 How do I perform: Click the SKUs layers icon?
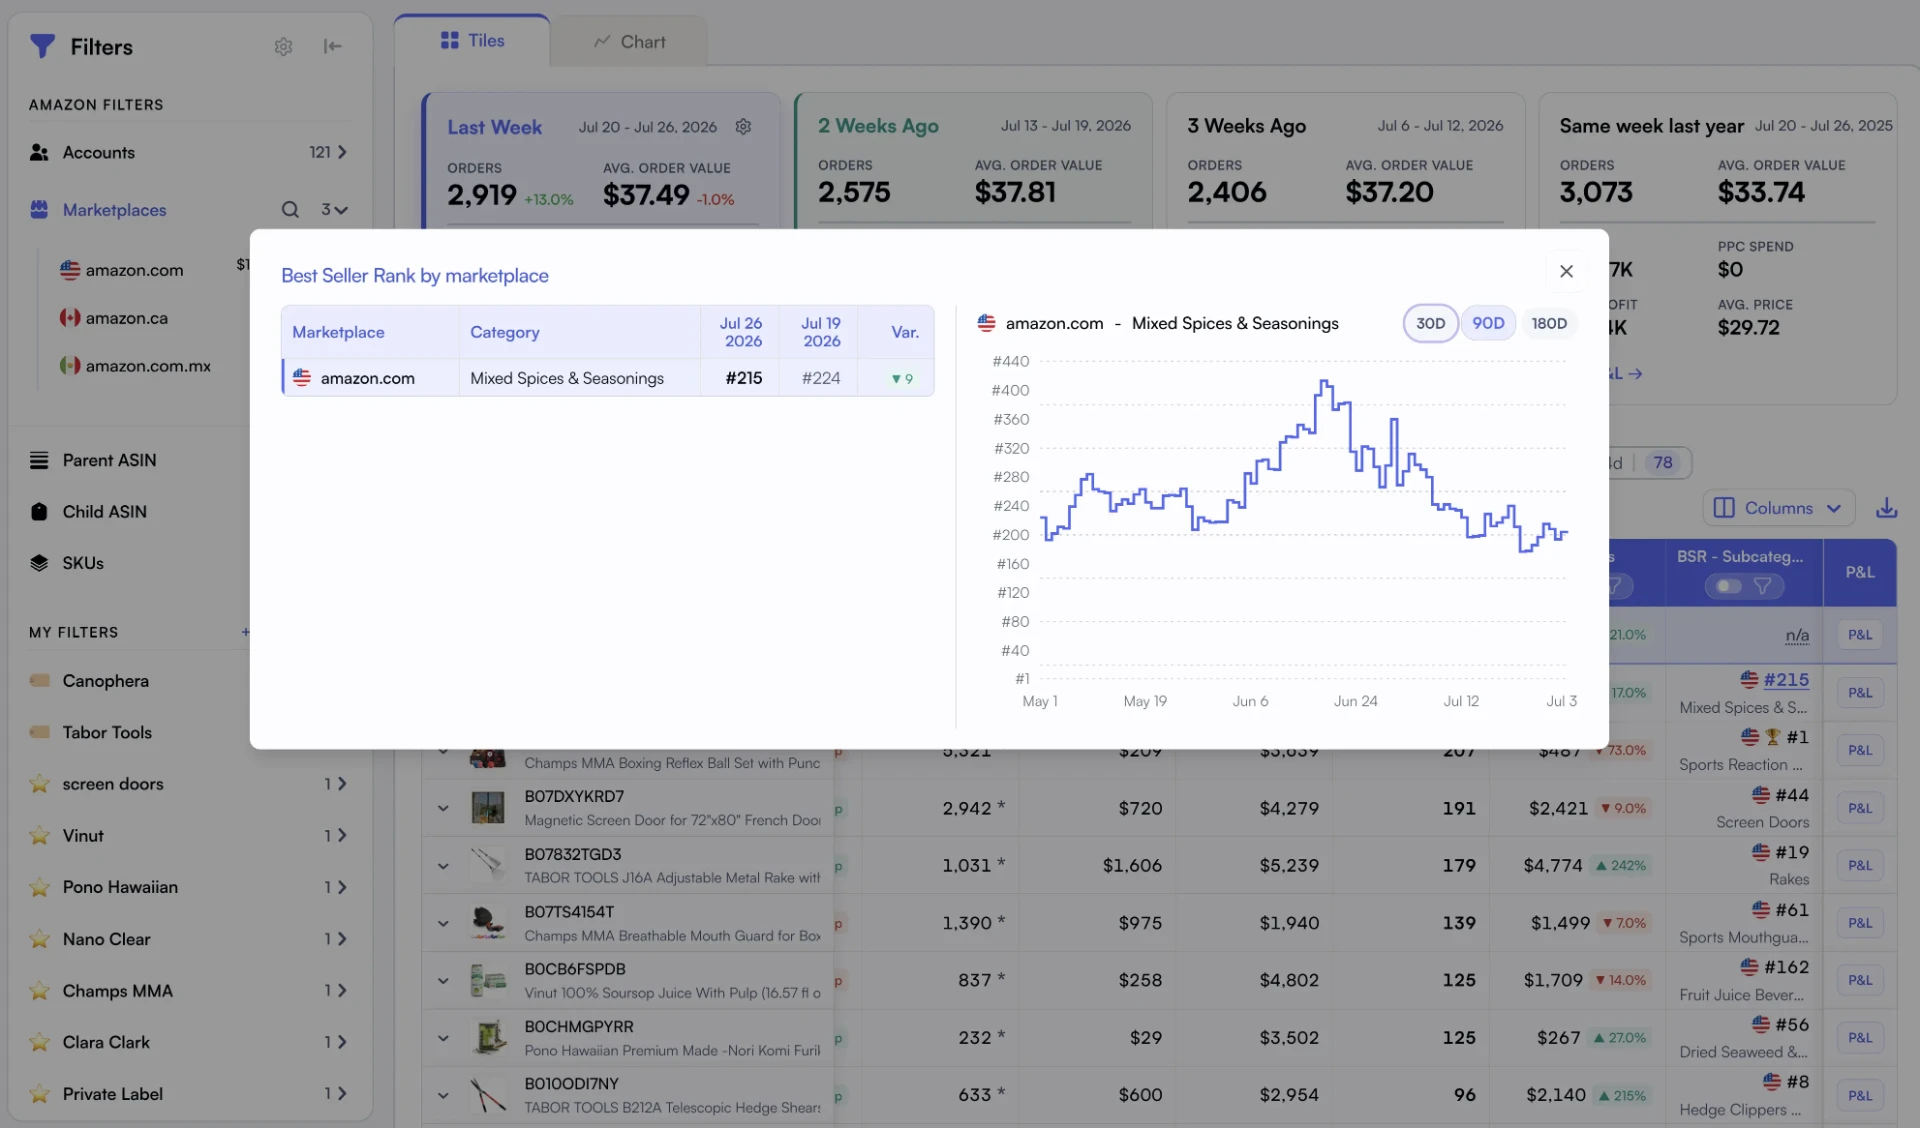(x=39, y=563)
